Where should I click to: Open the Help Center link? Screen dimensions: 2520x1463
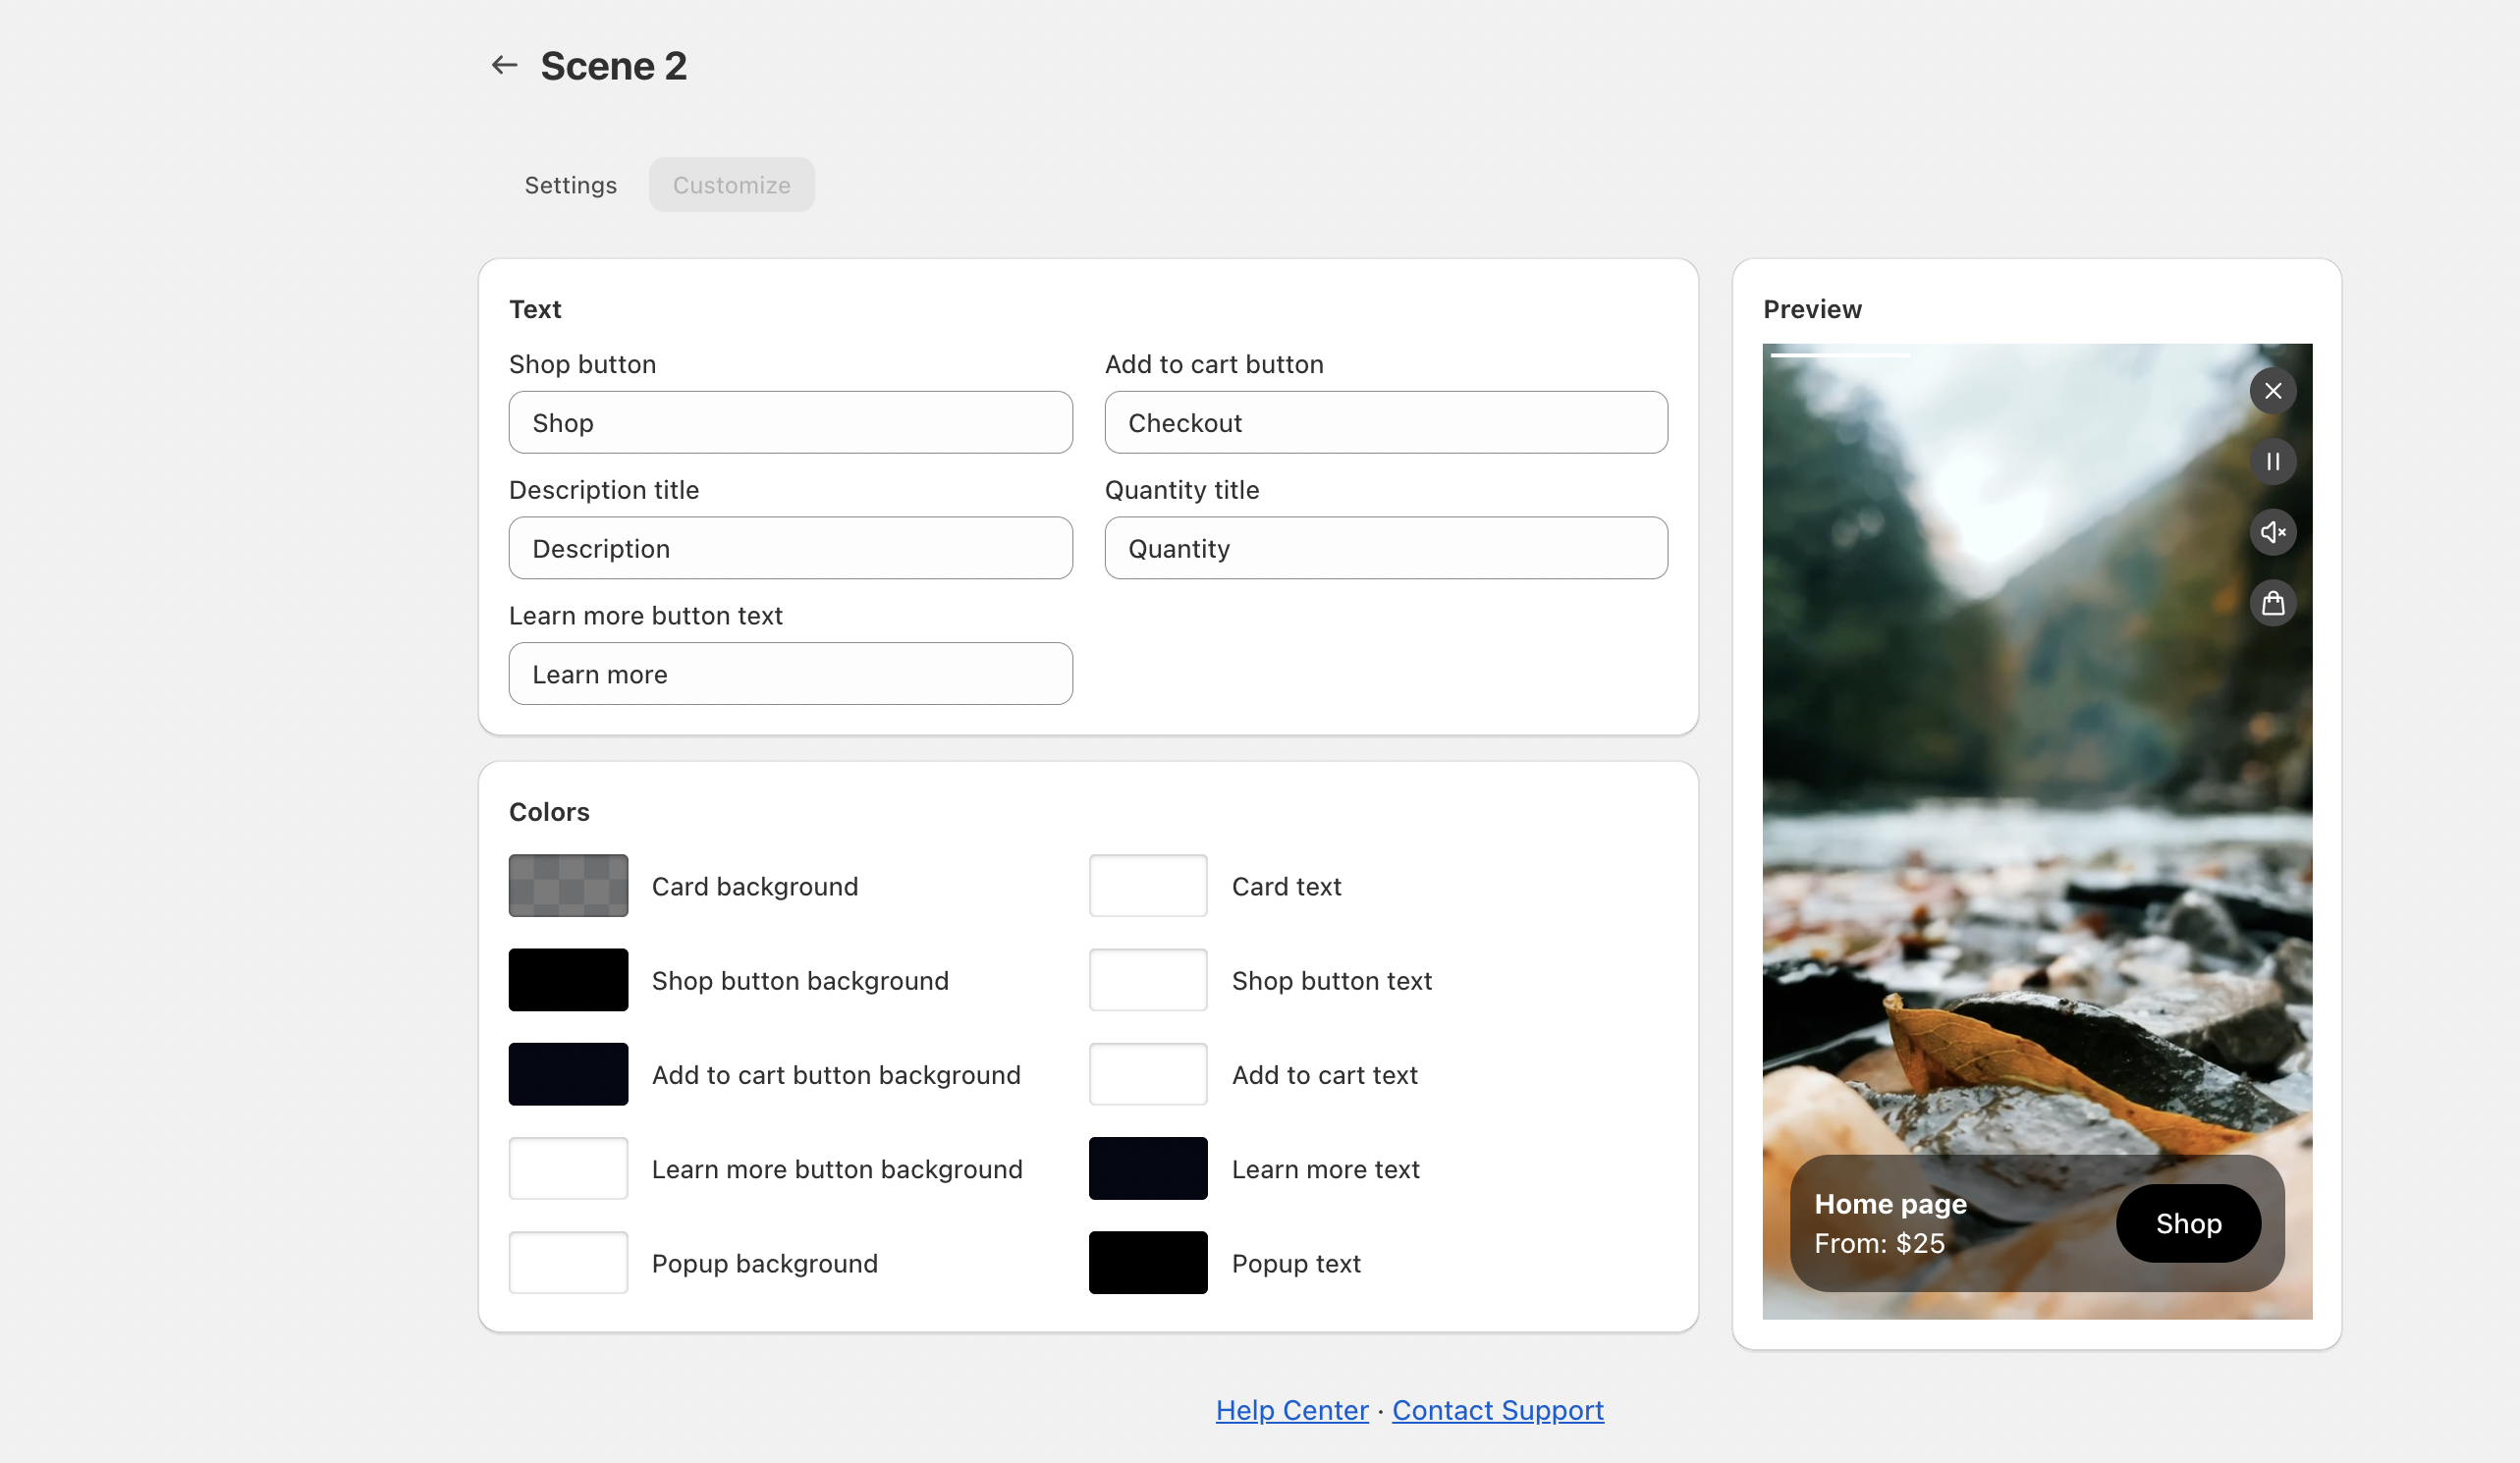point(1291,1410)
